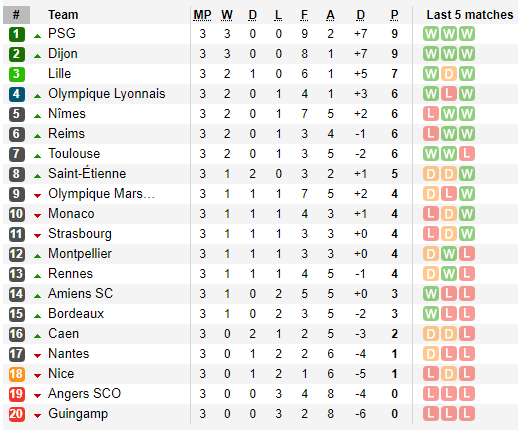Click the # rank column header

(x=16, y=15)
